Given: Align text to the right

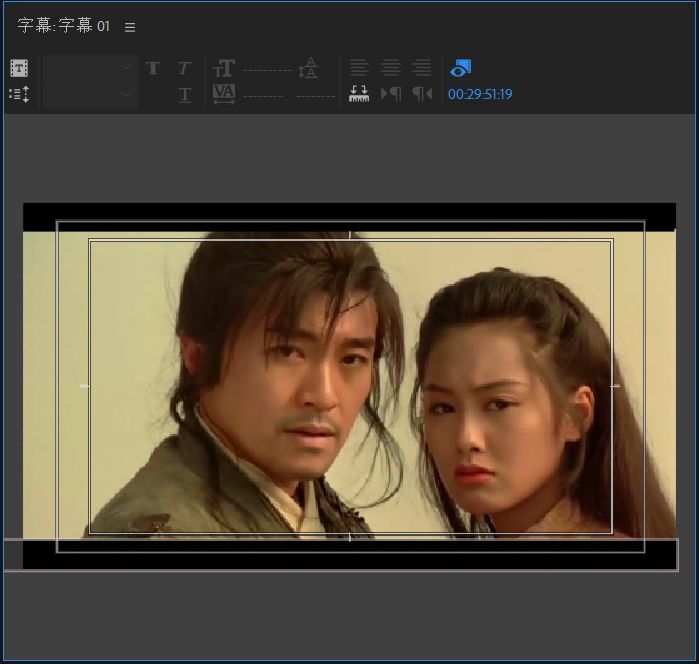Looking at the screenshot, I should [x=422, y=68].
